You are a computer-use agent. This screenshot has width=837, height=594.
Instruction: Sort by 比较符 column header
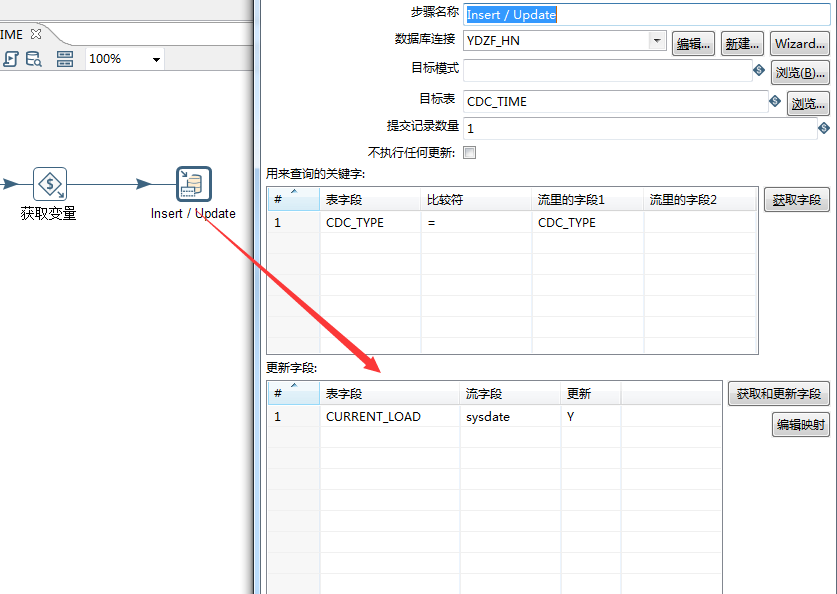pyautogui.click(x=476, y=200)
